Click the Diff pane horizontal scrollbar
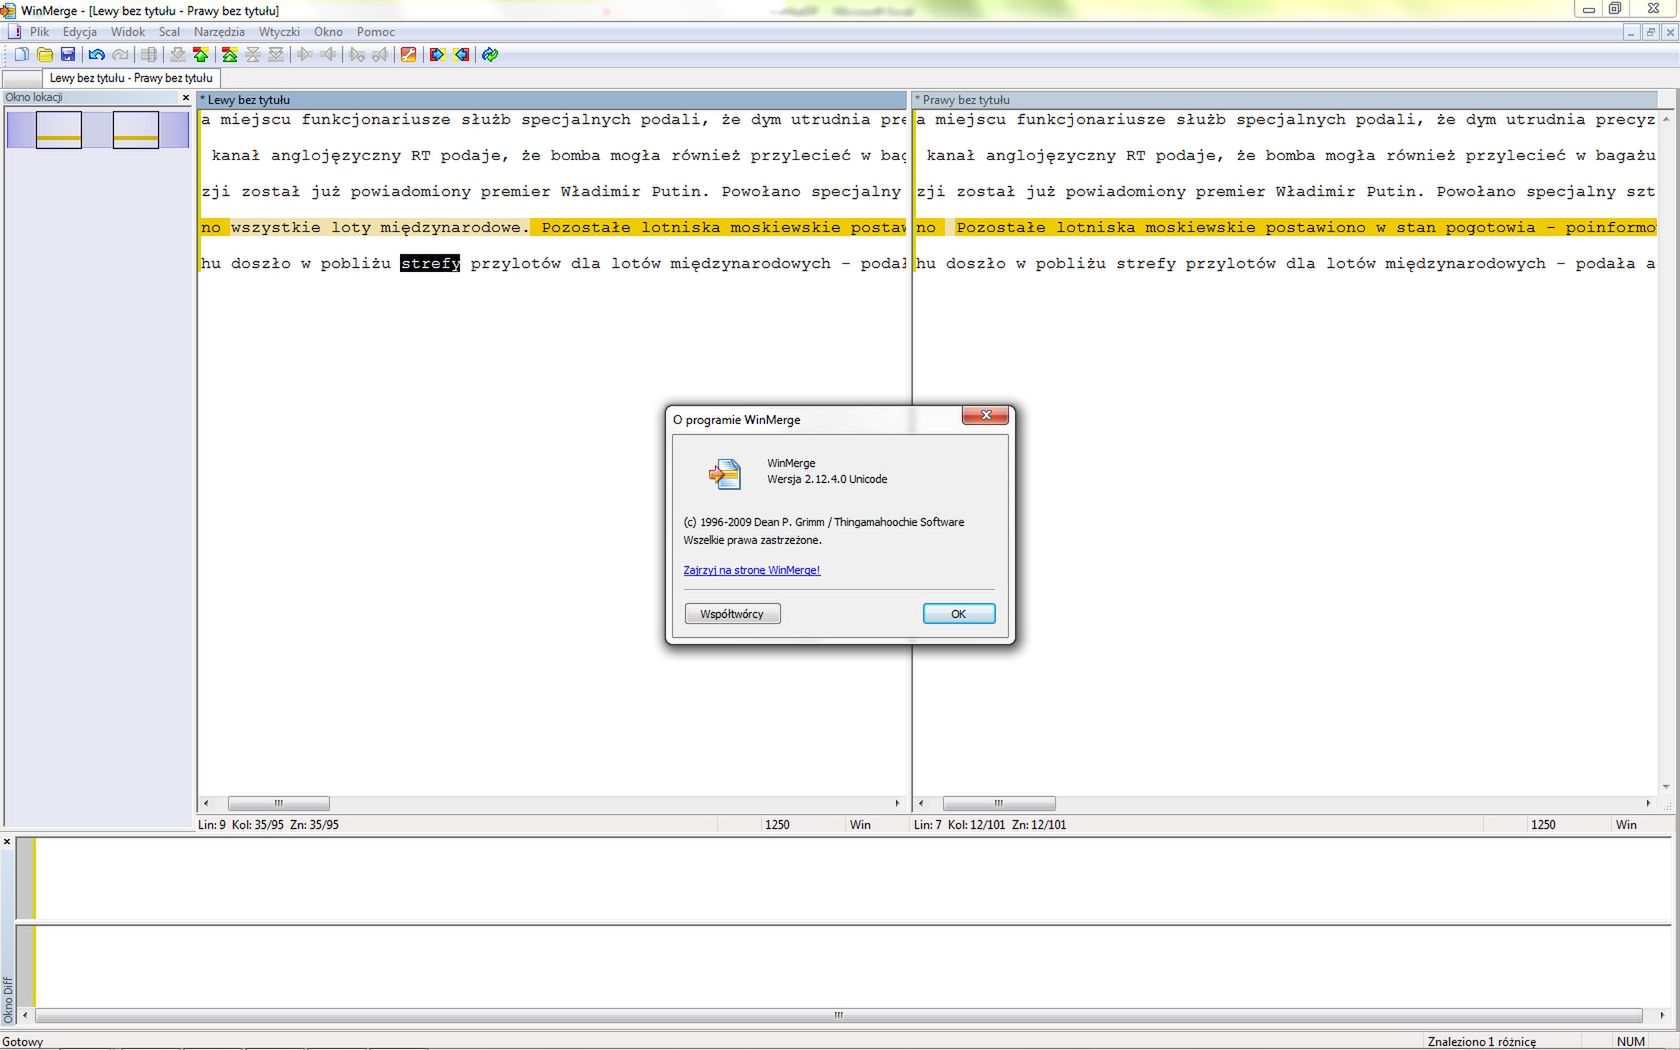The image size is (1680, 1050). (838, 1015)
